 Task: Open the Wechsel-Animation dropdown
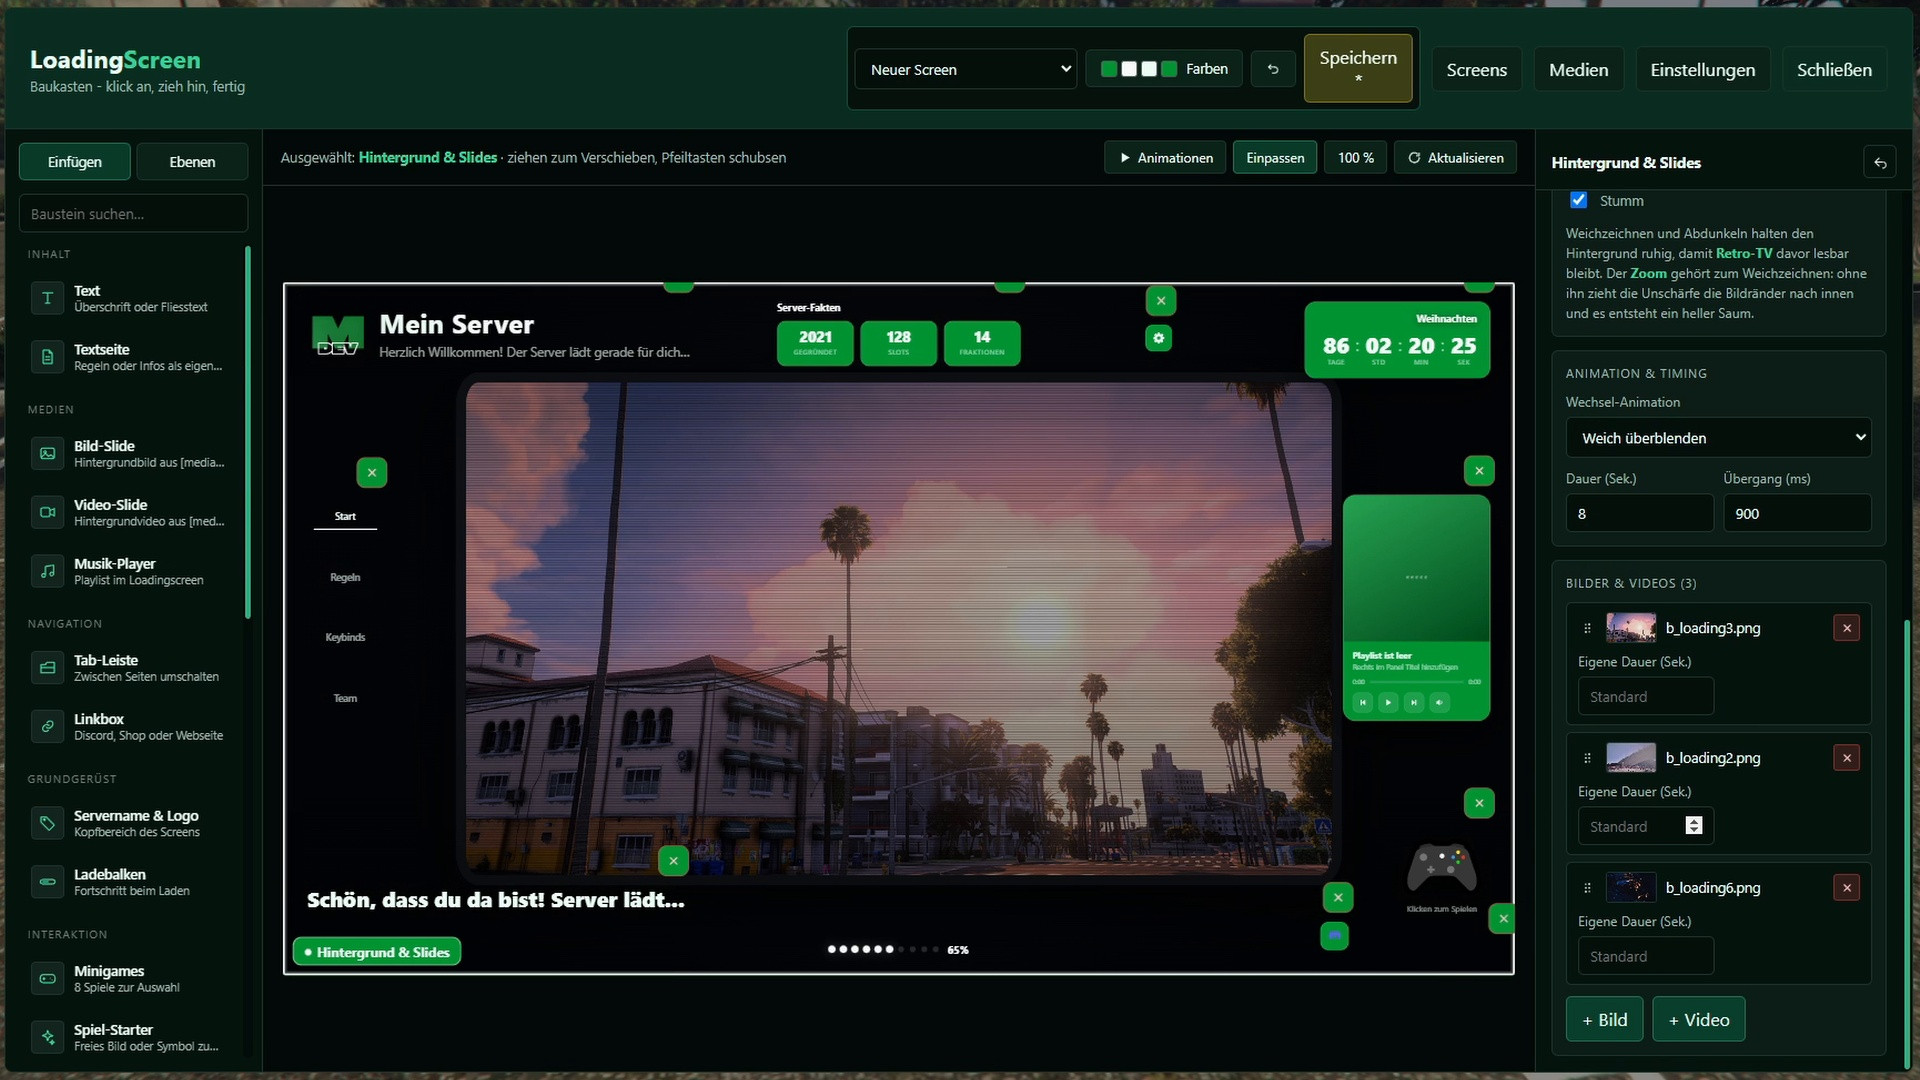[1718, 438]
